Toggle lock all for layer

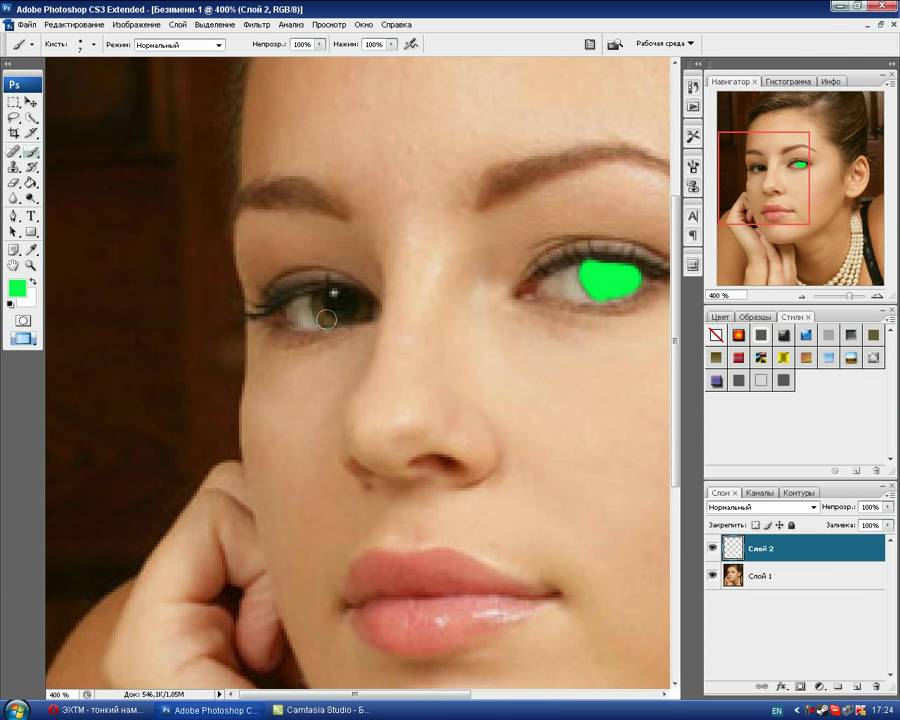792,525
